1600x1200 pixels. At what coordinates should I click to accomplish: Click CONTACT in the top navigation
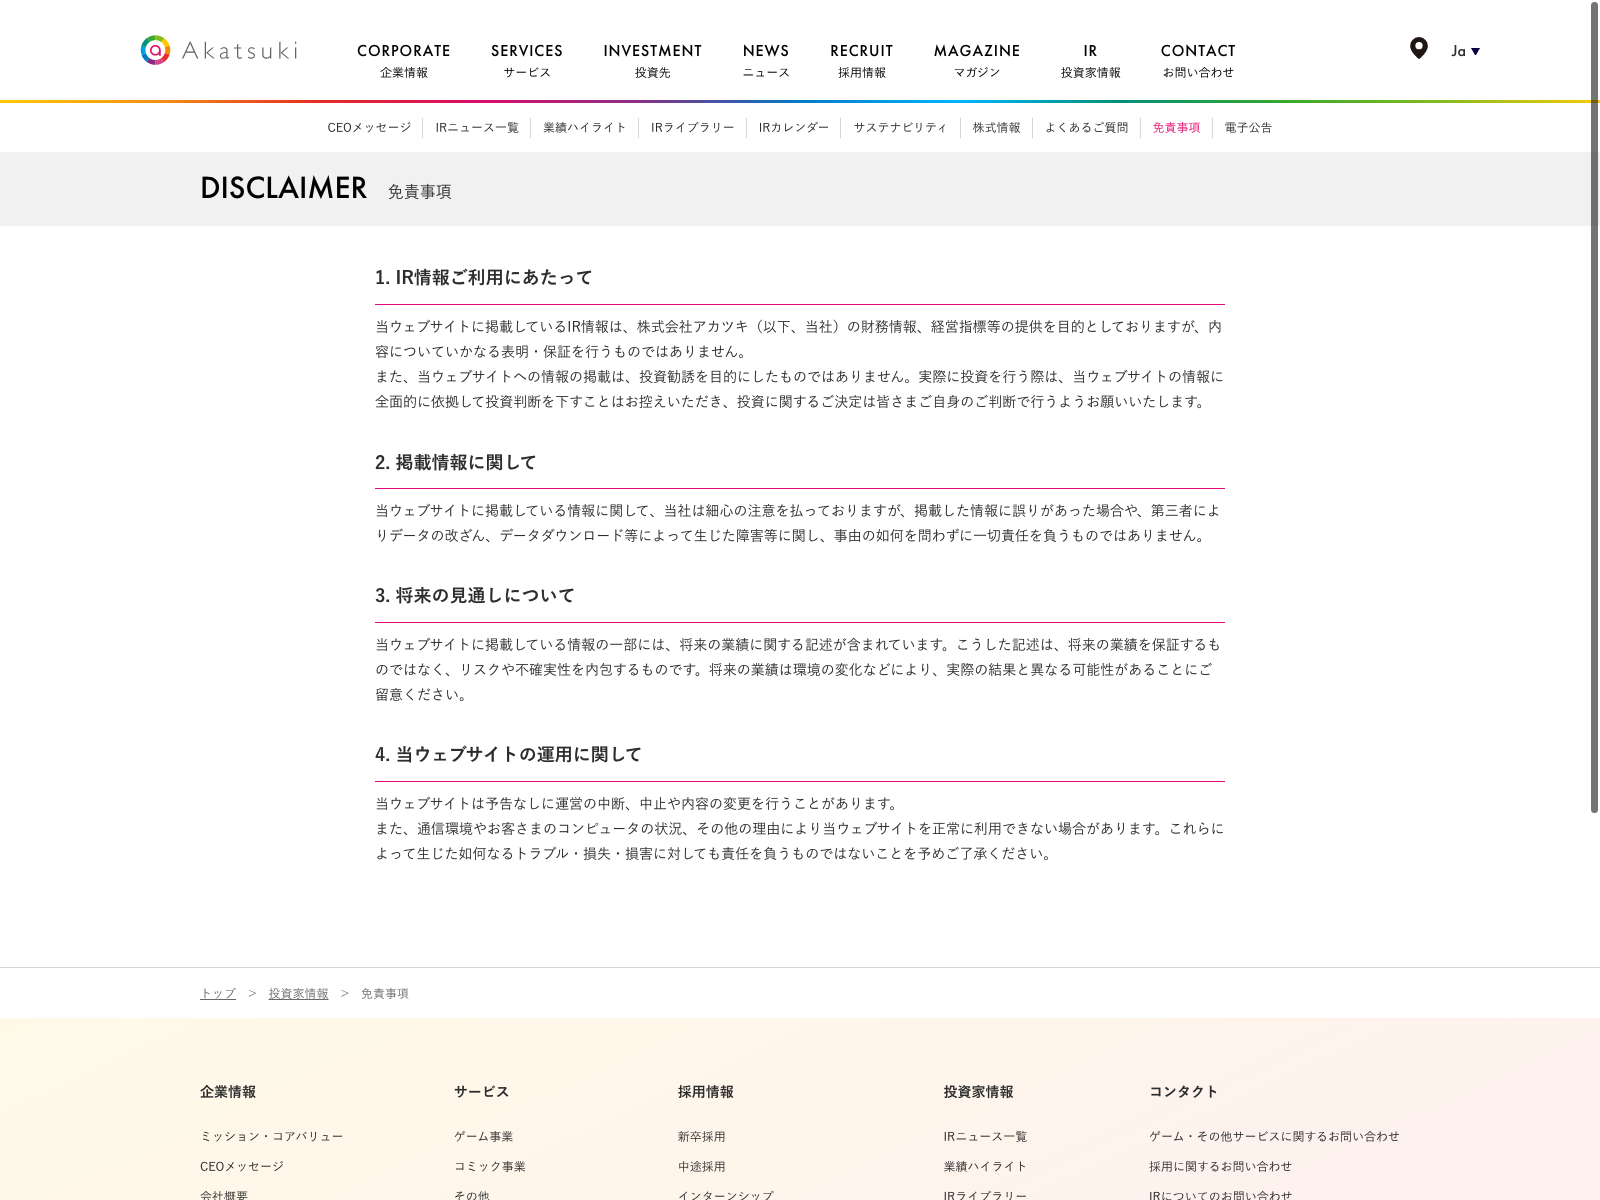pyautogui.click(x=1198, y=59)
